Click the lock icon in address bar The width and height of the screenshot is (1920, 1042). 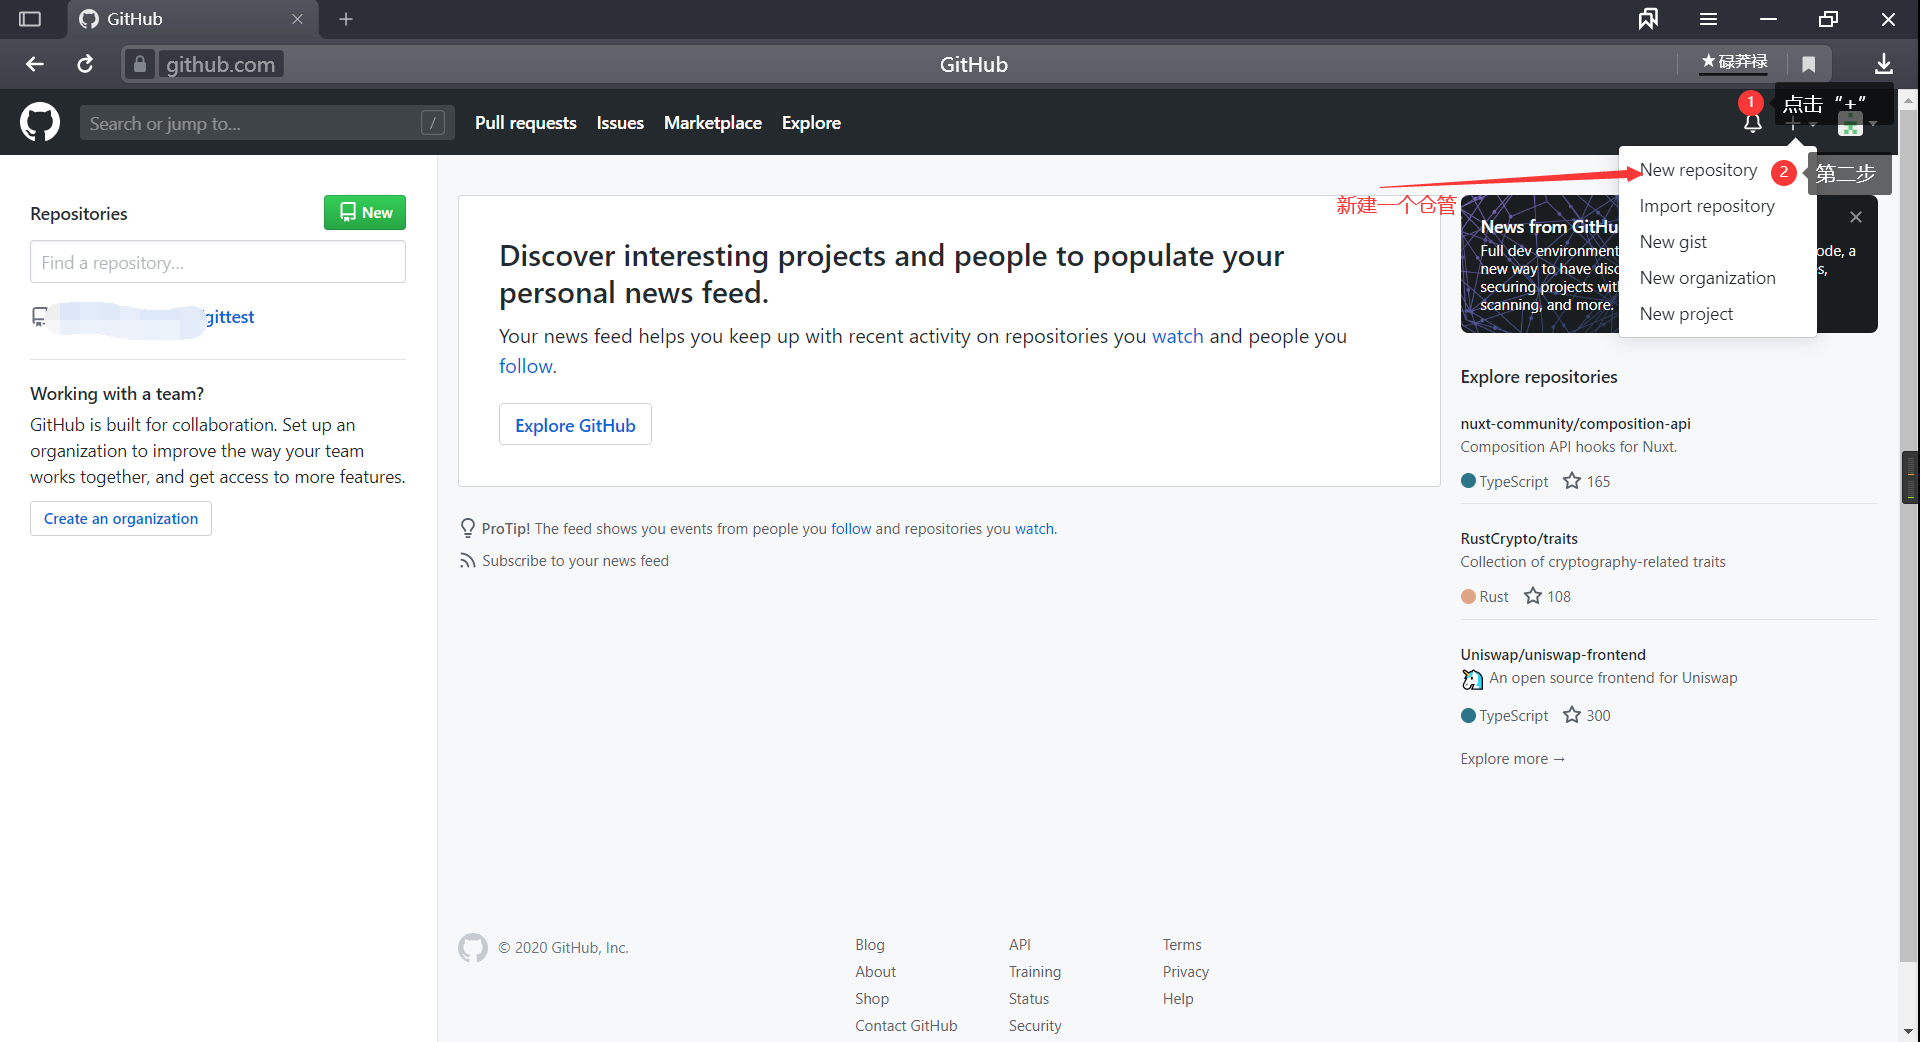pyautogui.click(x=140, y=64)
